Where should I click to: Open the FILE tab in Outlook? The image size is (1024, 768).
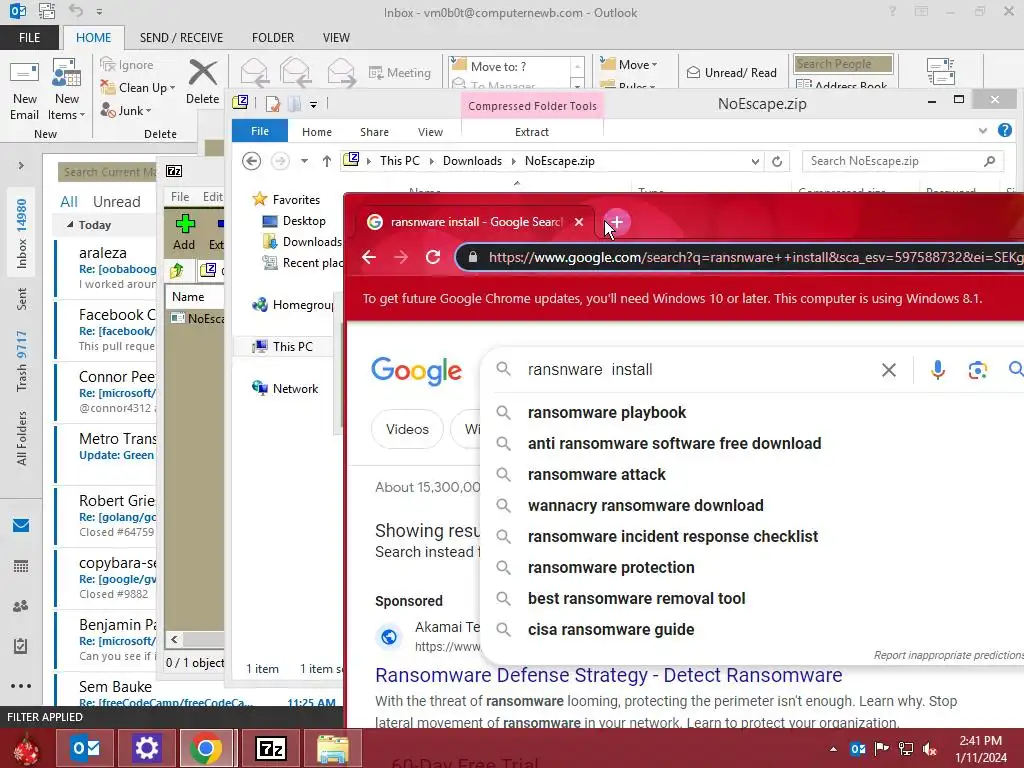pos(29,37)
